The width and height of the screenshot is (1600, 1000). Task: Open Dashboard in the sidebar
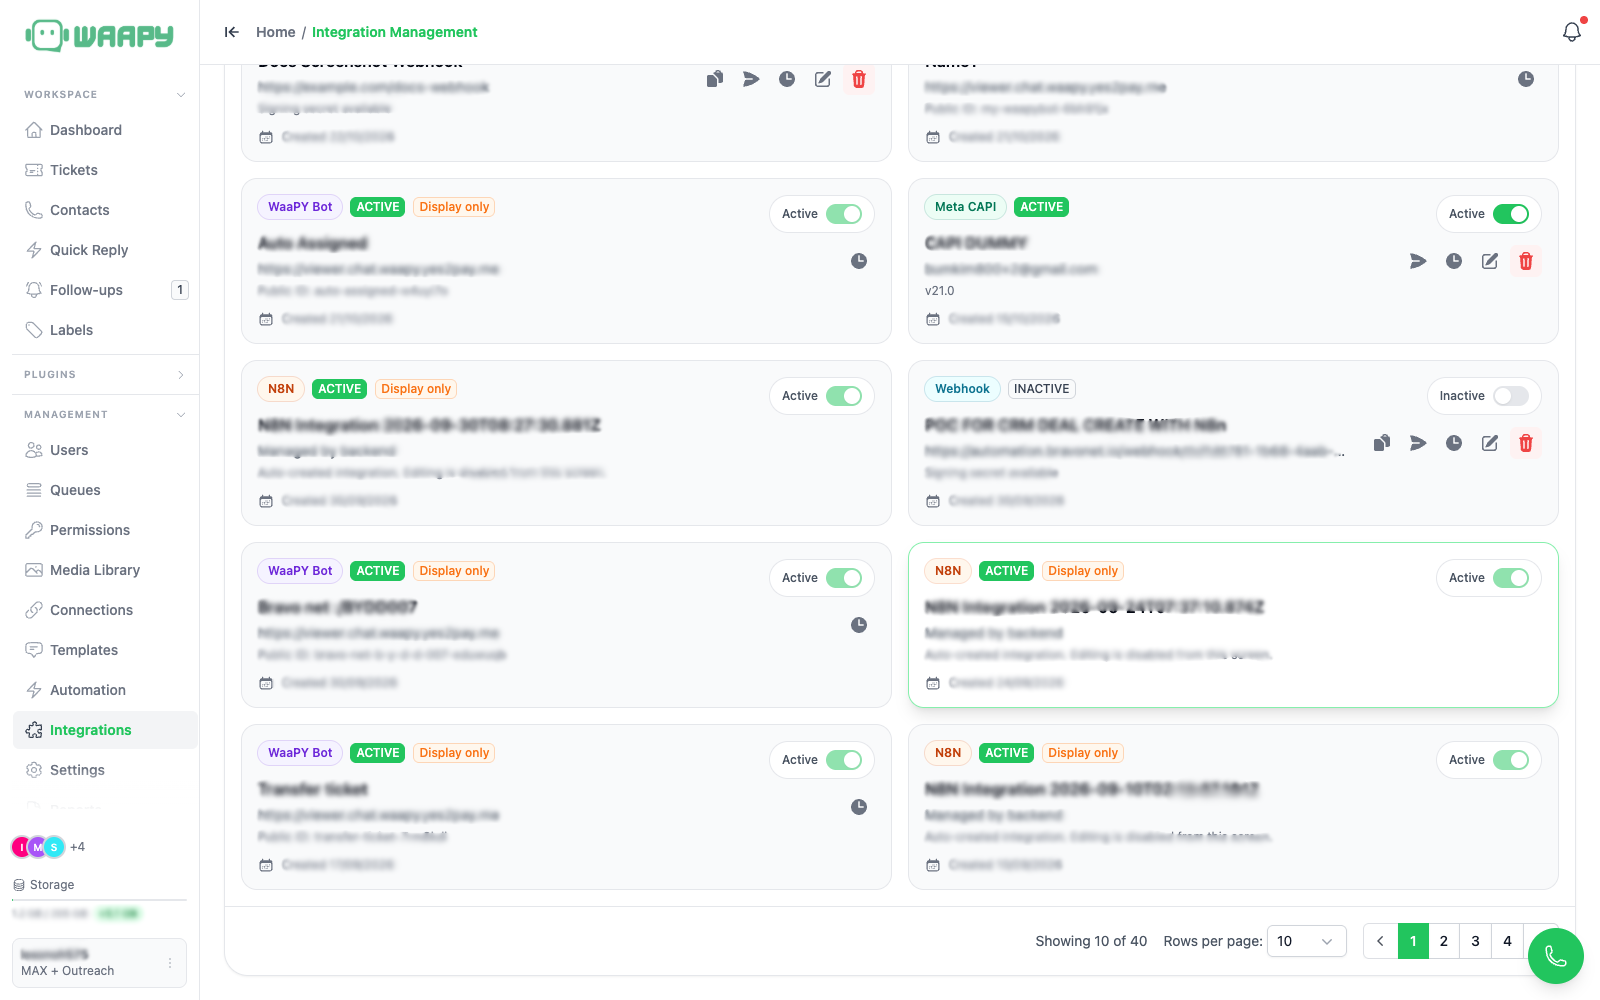105,130
